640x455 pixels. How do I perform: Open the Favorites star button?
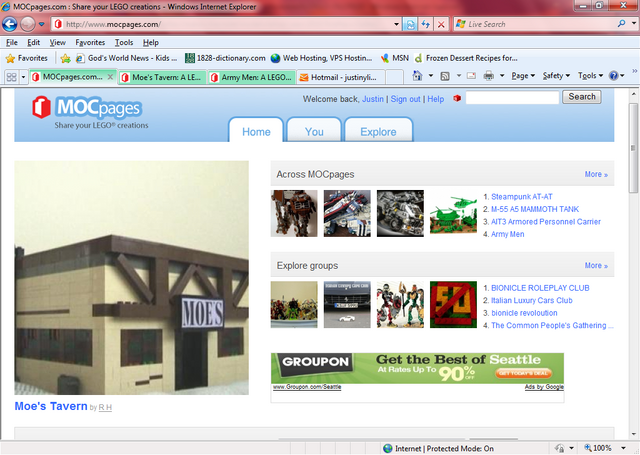tap(27, 58)
